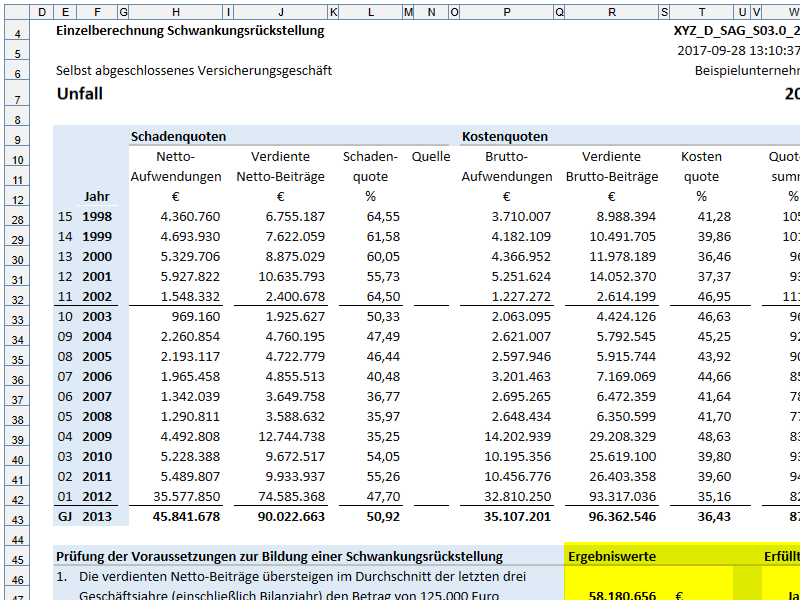The height and width of the screenshot is (600, 800).
Task: Click 'Selbst abgeschlossenes Versicherungsgeschäft' cell
Action: coord(194,70)
